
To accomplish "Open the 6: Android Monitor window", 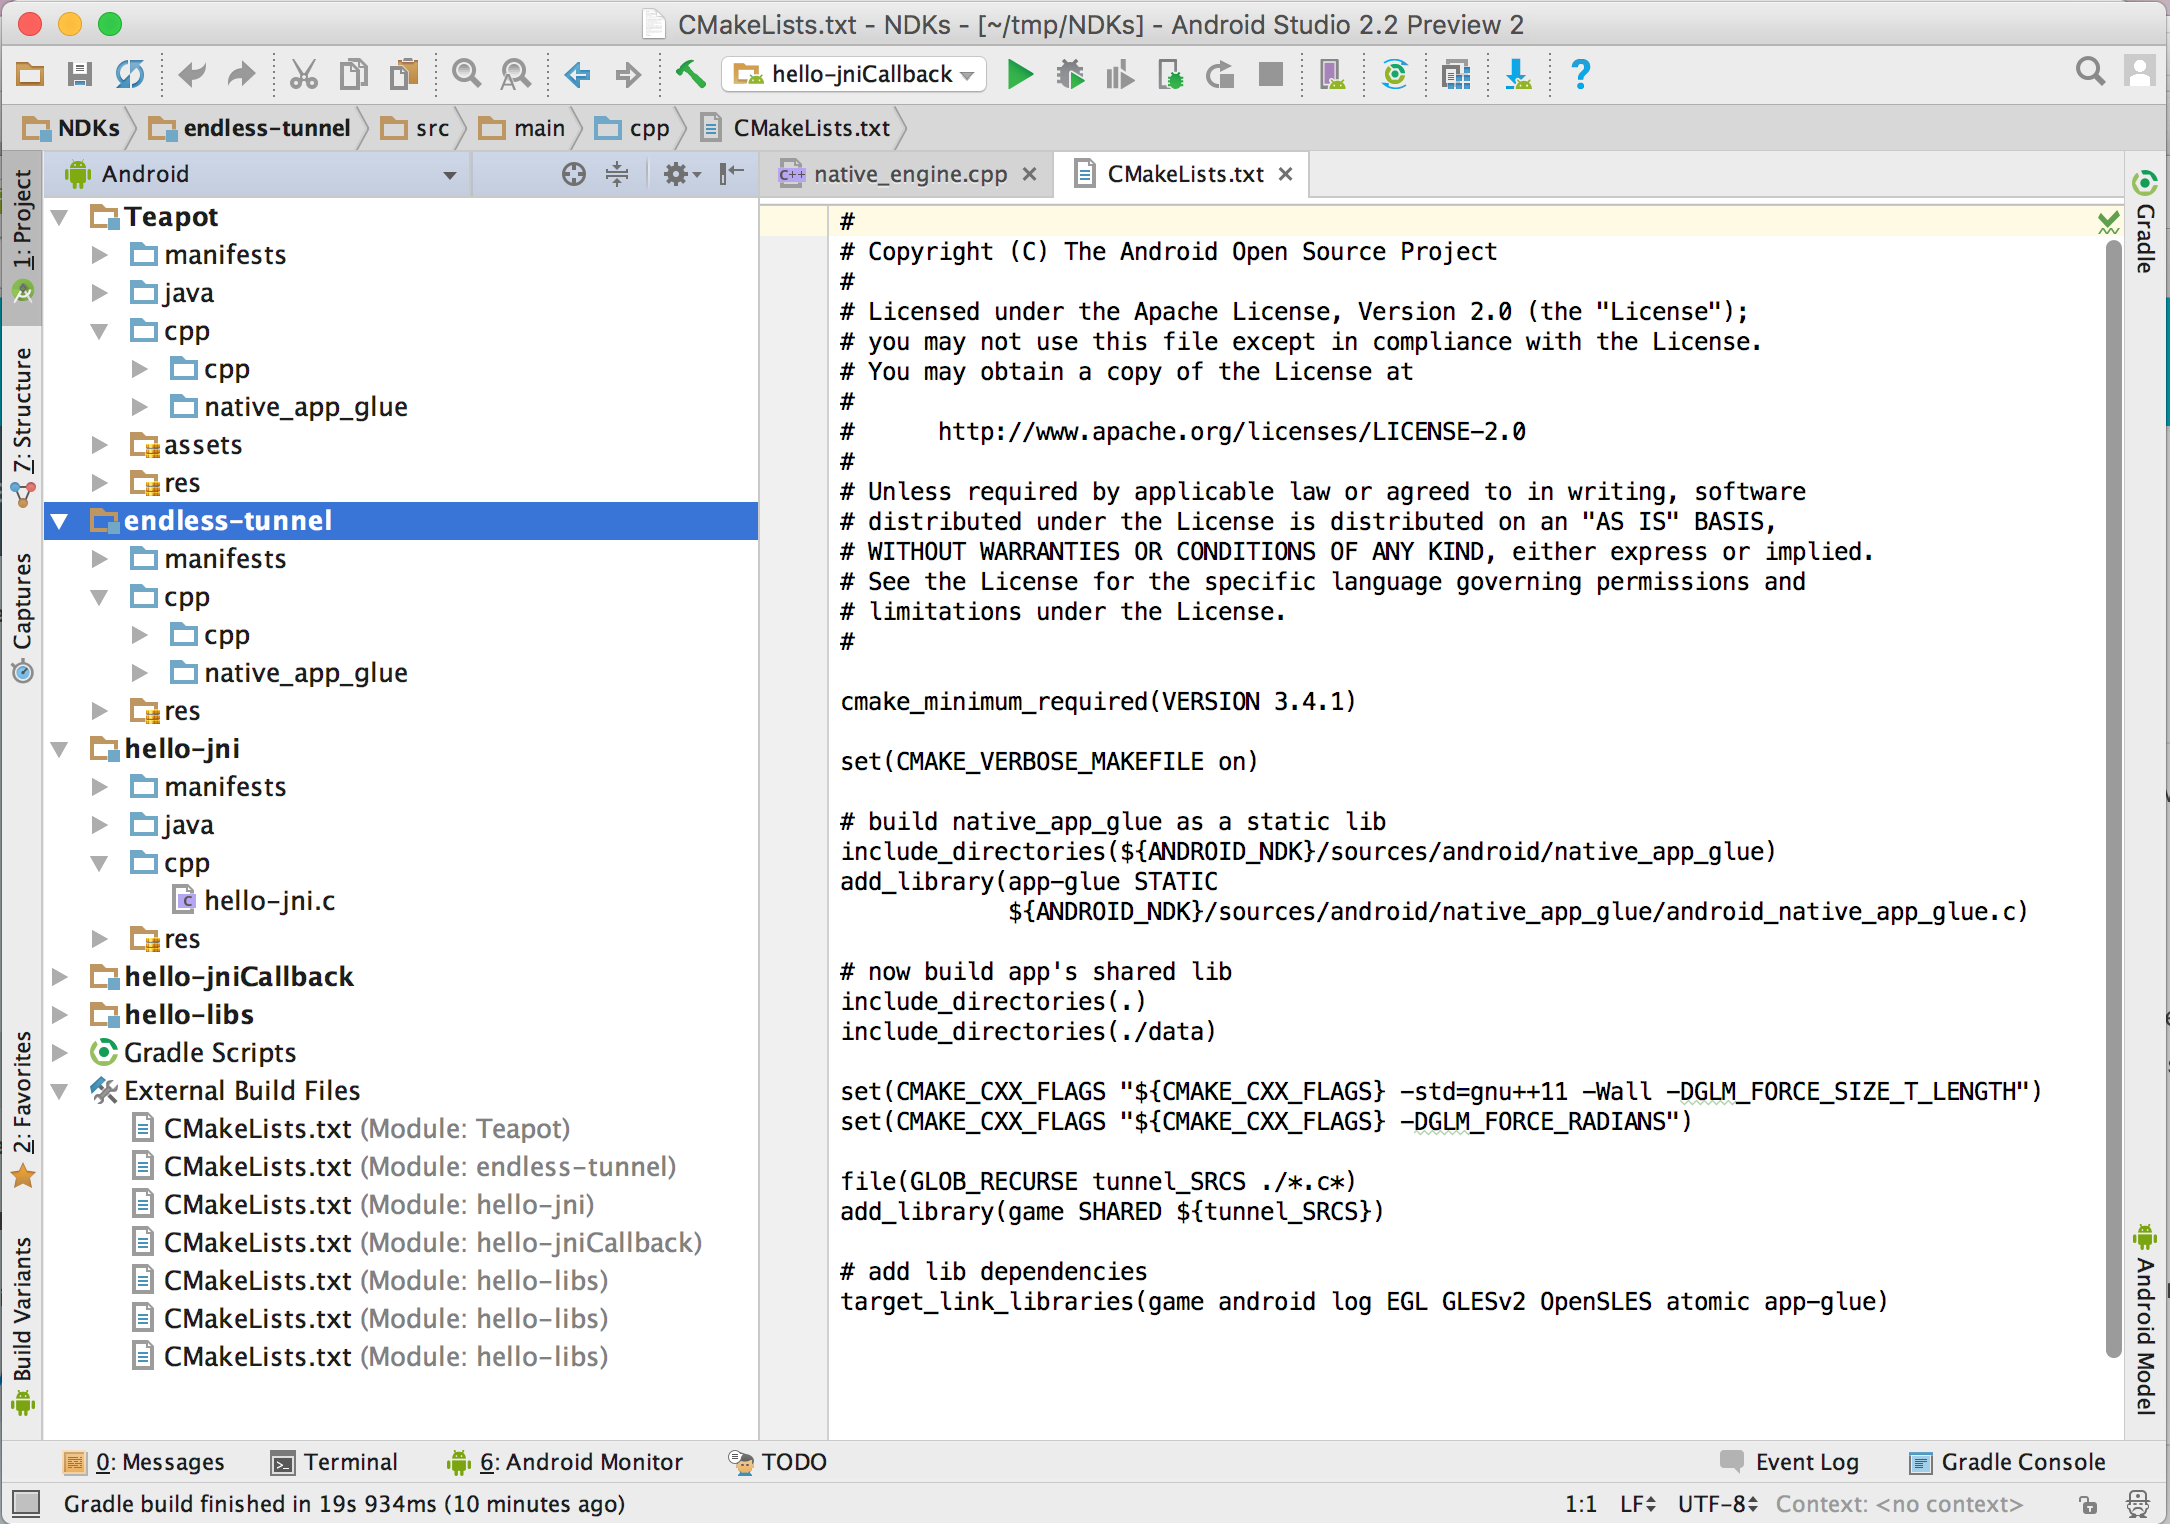I will (565, 1462).
